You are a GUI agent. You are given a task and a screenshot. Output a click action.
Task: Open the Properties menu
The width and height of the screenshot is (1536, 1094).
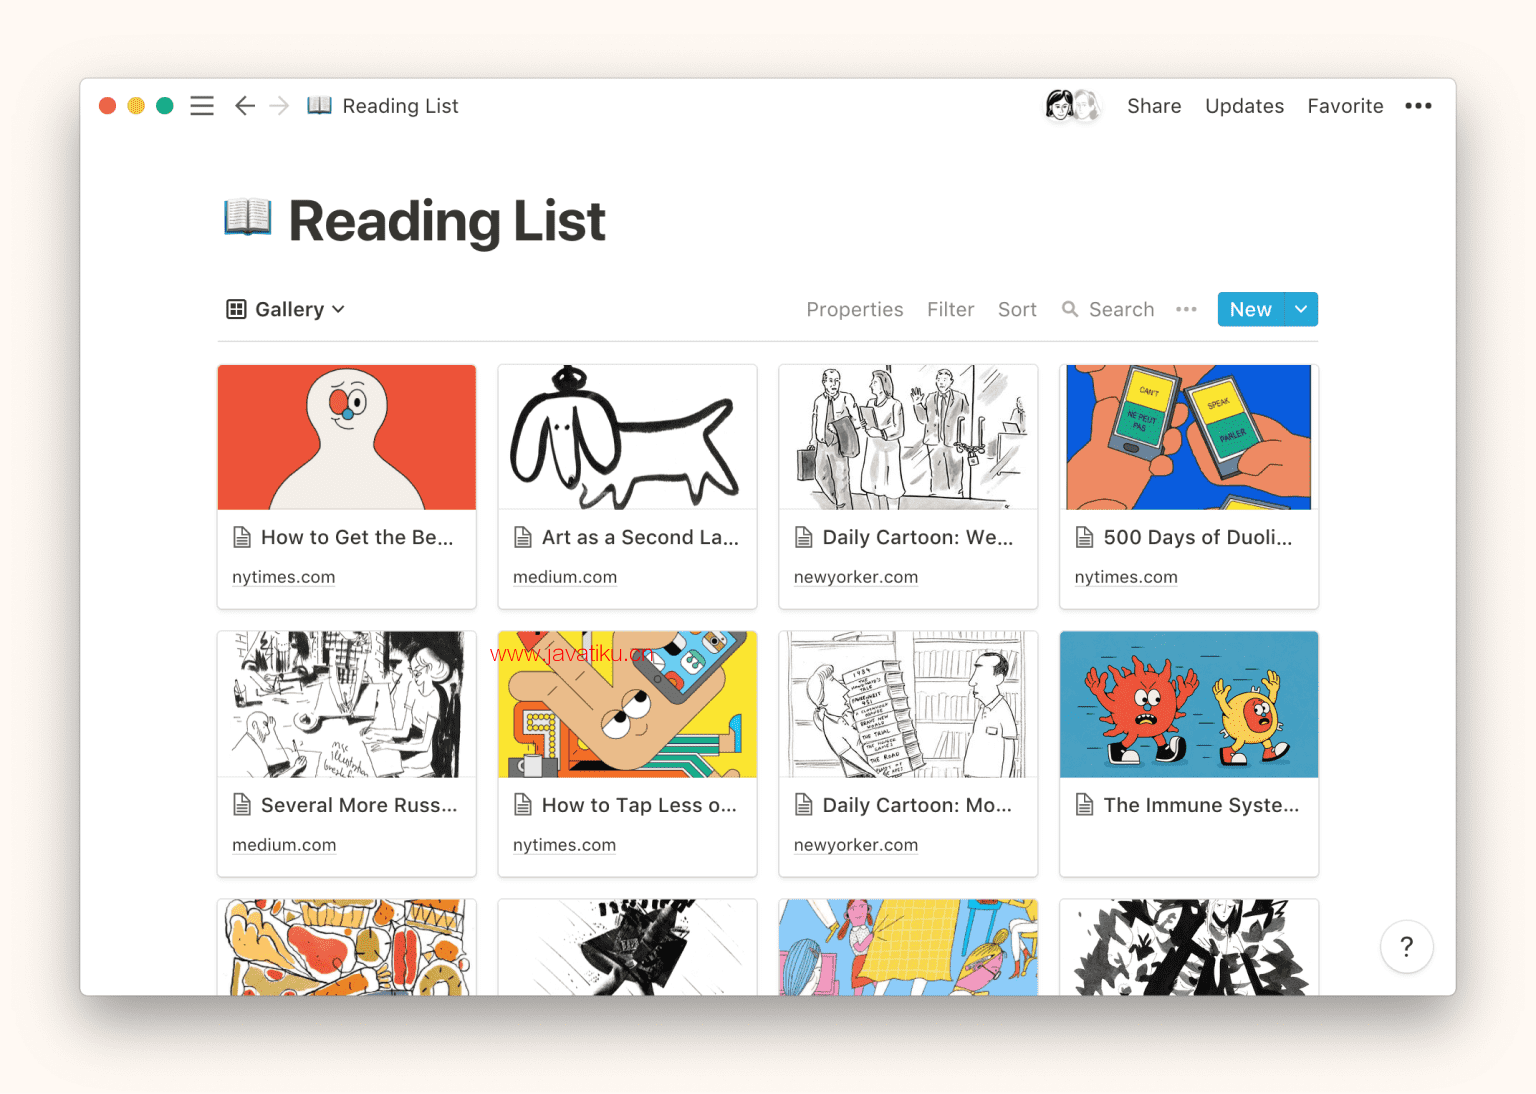coord(854,310)
